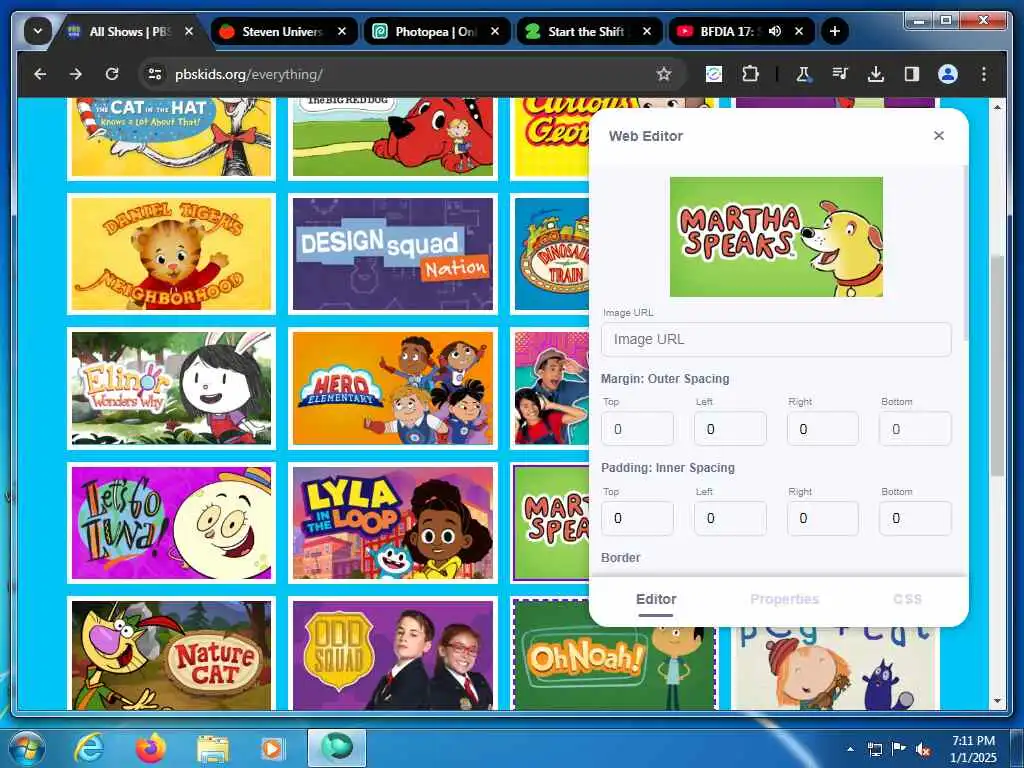Viewport: 1024px width, 768px height.
Task: Open Daniel Tiger's Neighborhood show
Action: [x=171, y=254]
